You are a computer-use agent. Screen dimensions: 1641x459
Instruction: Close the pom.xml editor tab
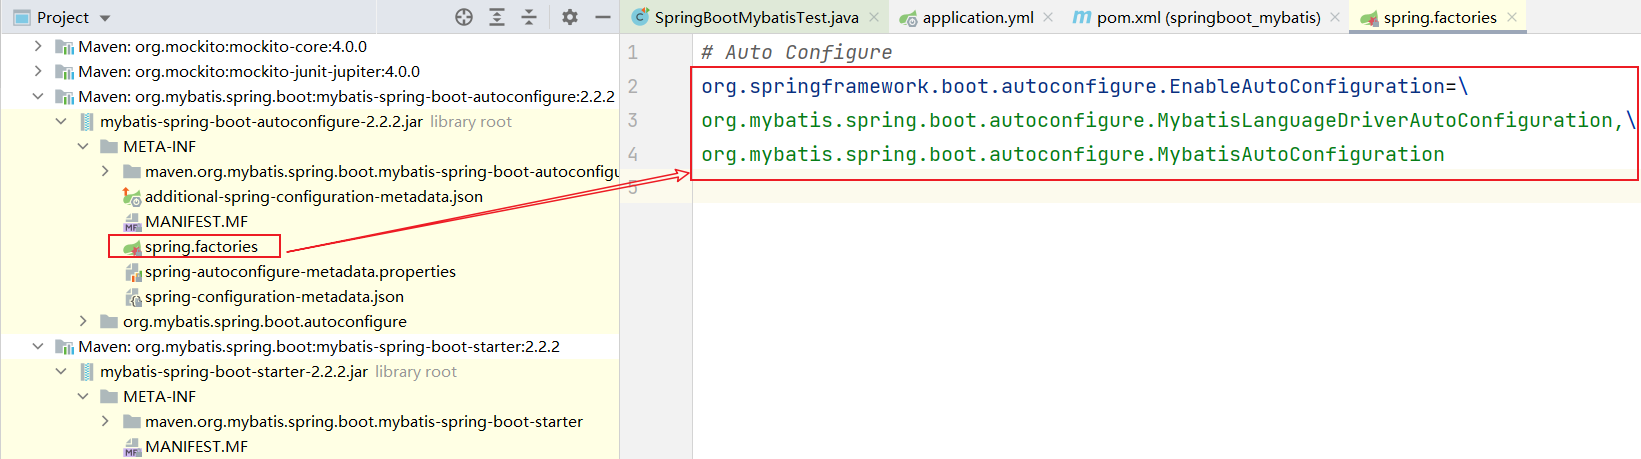[x=1335, y=17]
